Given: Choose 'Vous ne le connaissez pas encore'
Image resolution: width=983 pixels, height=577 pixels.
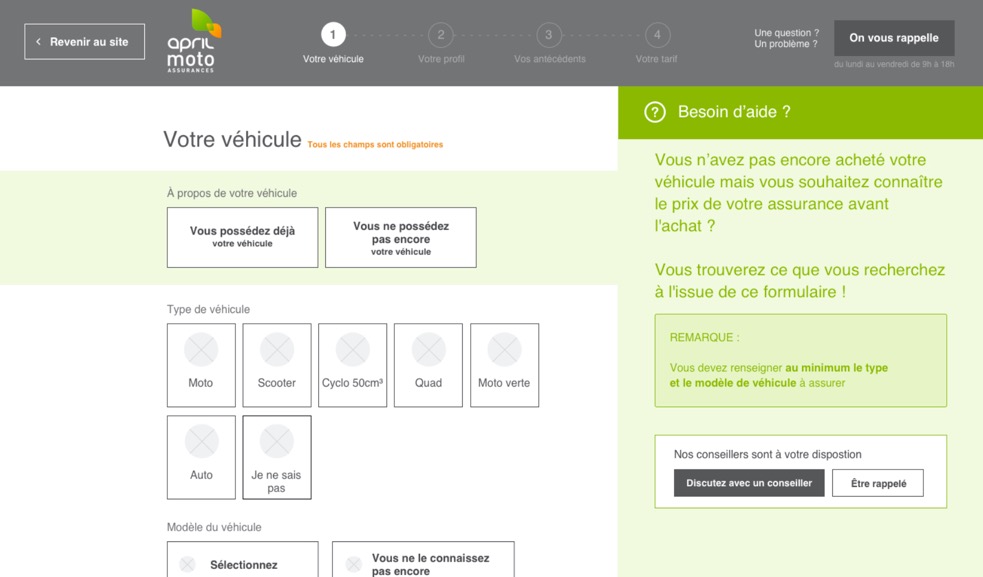Looking at the screenshot, I should [x=423, y=563].
